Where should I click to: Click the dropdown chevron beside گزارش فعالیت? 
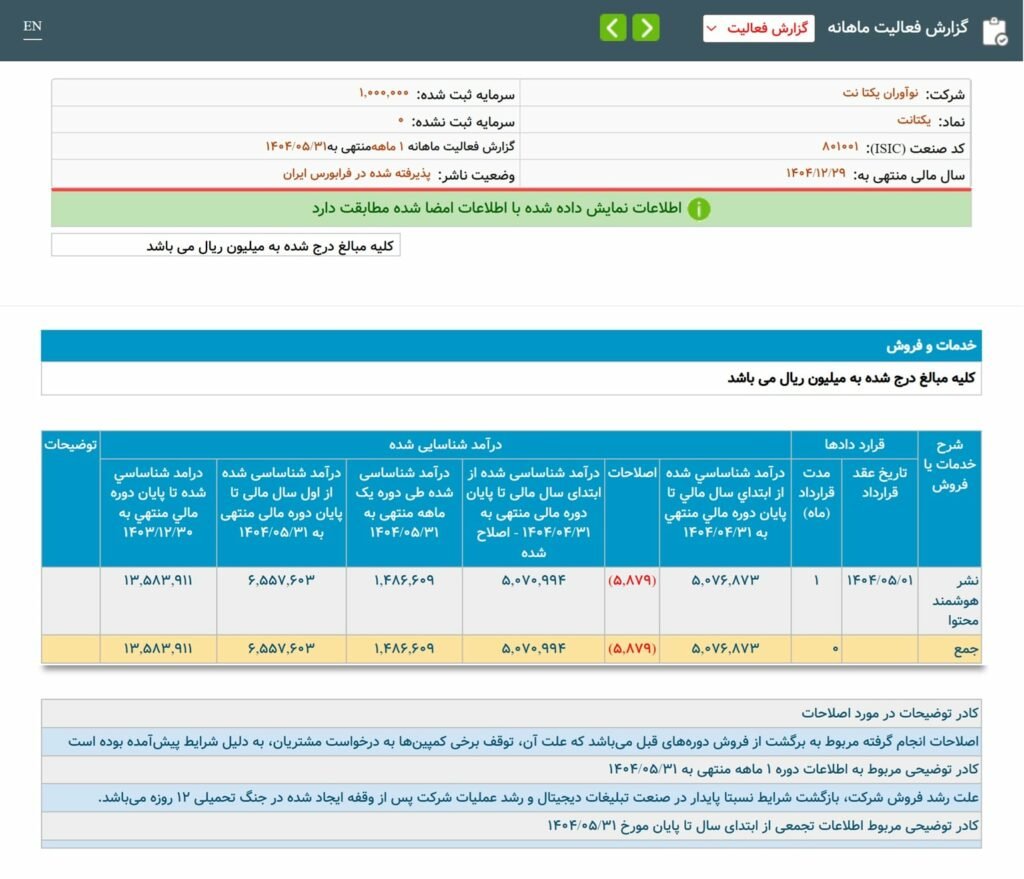tap(712, 29)
